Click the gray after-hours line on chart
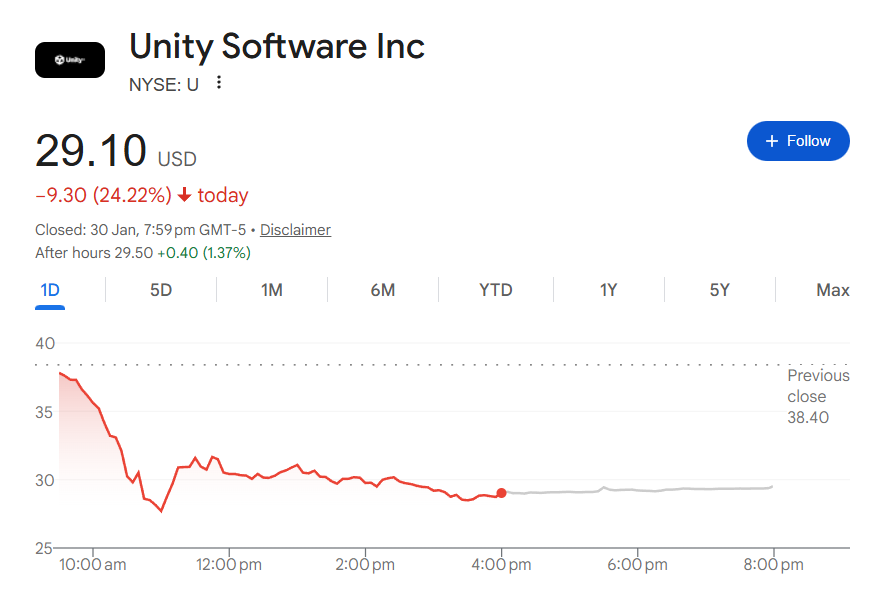 pyautogui.click(x=637, y=490)
